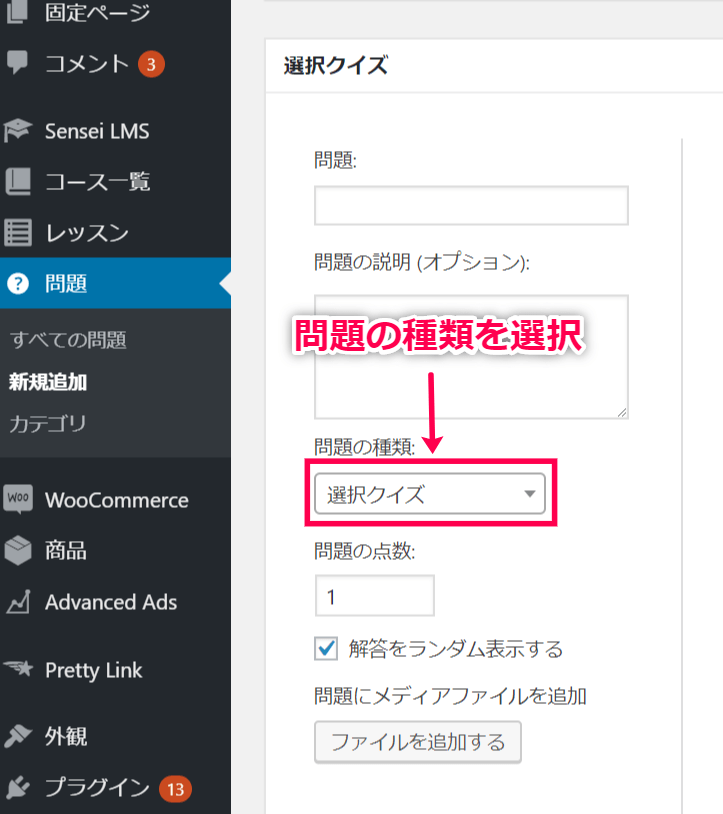Viewport: 723px width, 814px height.
Task: Click the 外観 paintbrush icon
Action: tap(18, 736)
